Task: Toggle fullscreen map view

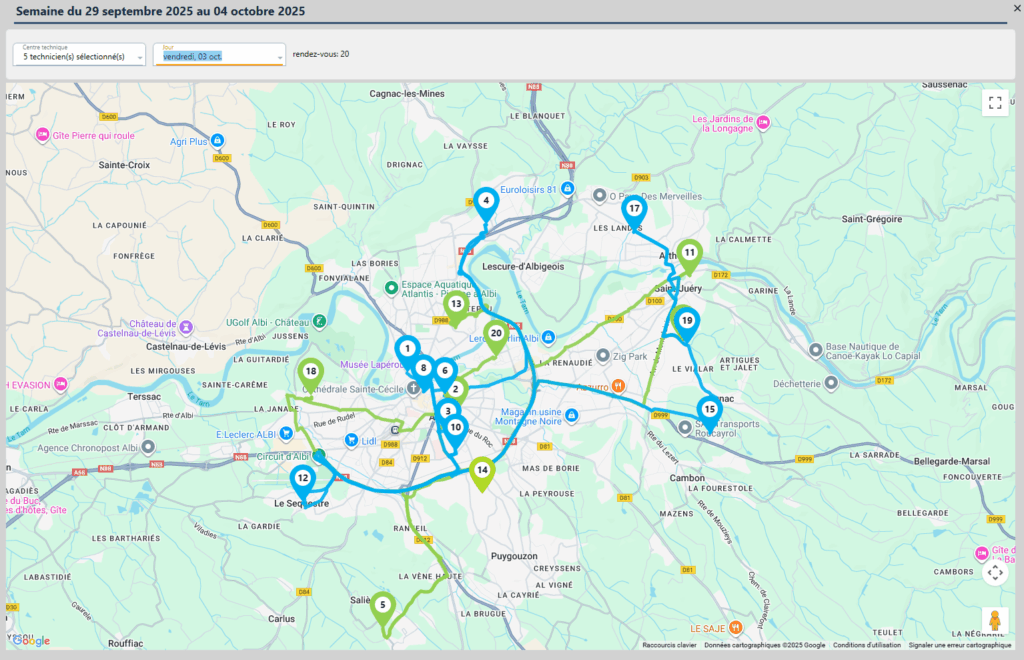Action: [994, 102]
